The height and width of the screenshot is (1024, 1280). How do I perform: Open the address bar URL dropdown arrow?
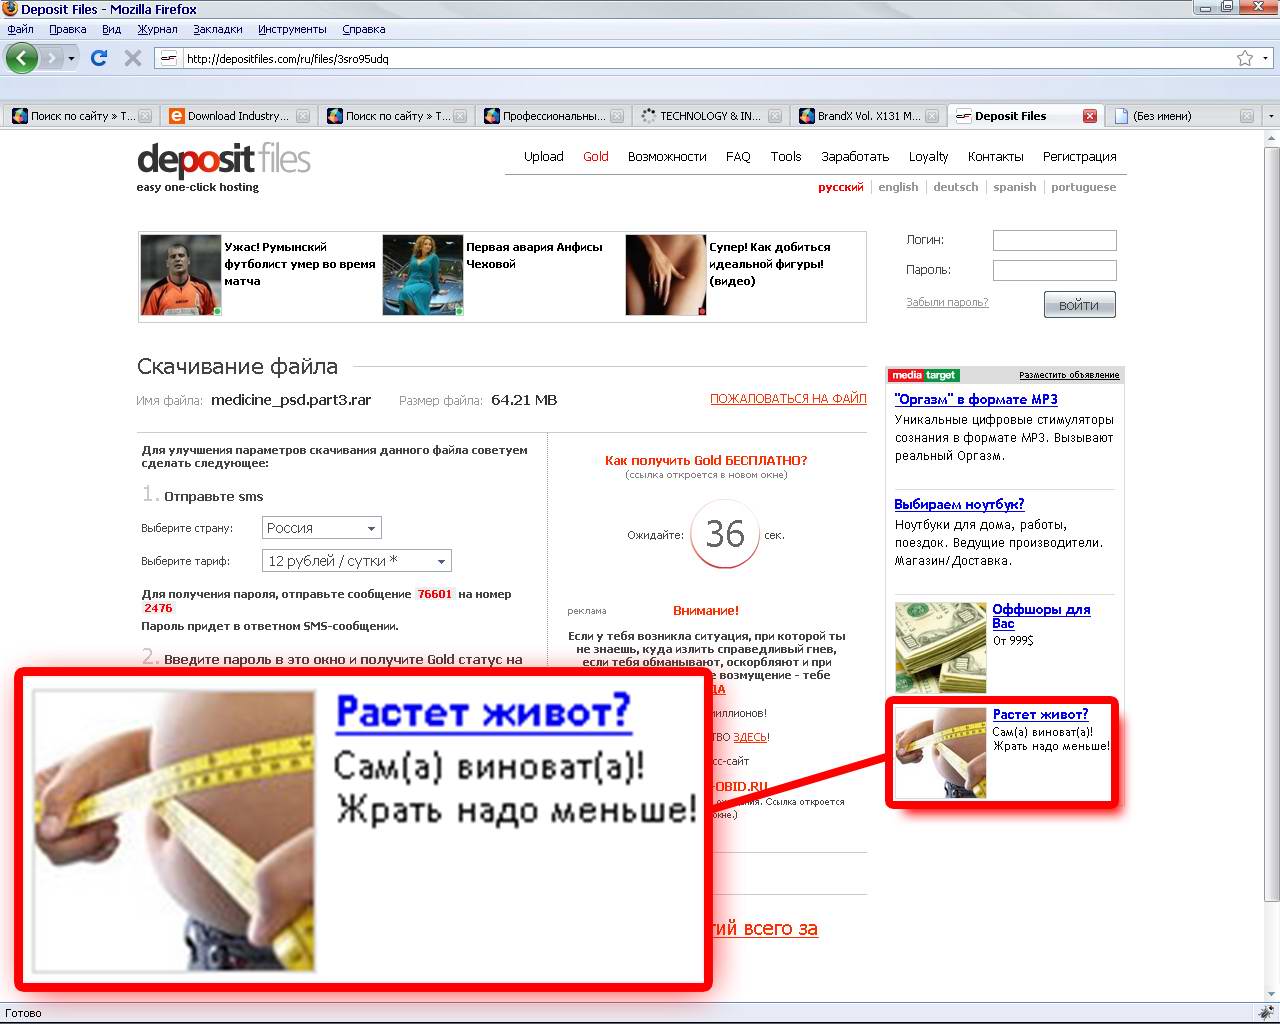[x=1265, y=58]
